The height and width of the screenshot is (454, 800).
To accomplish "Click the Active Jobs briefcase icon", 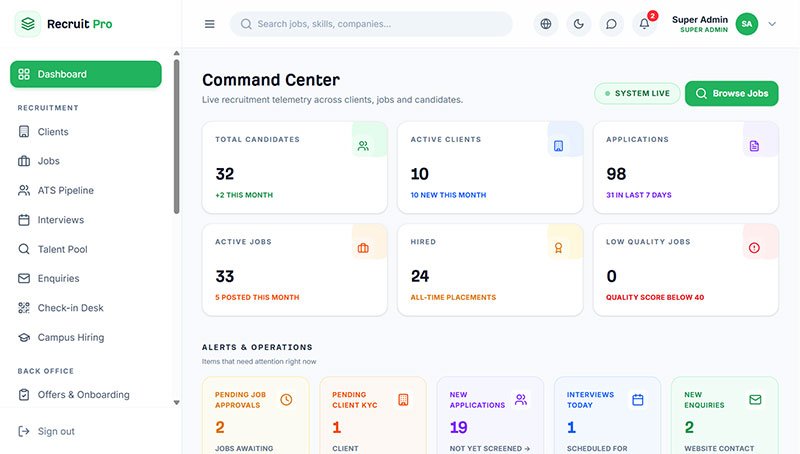I will [x=363, y=248].
